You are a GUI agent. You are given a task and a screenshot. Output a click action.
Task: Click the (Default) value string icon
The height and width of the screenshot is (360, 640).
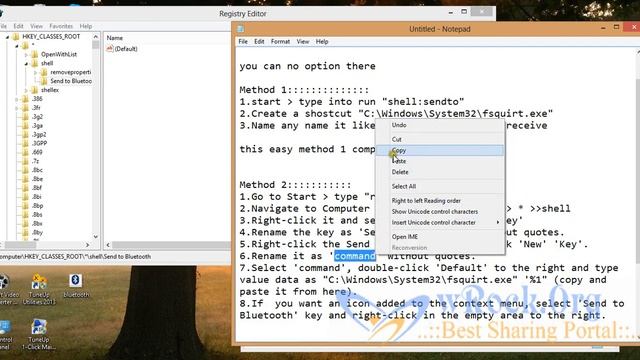tap(109, 49)
